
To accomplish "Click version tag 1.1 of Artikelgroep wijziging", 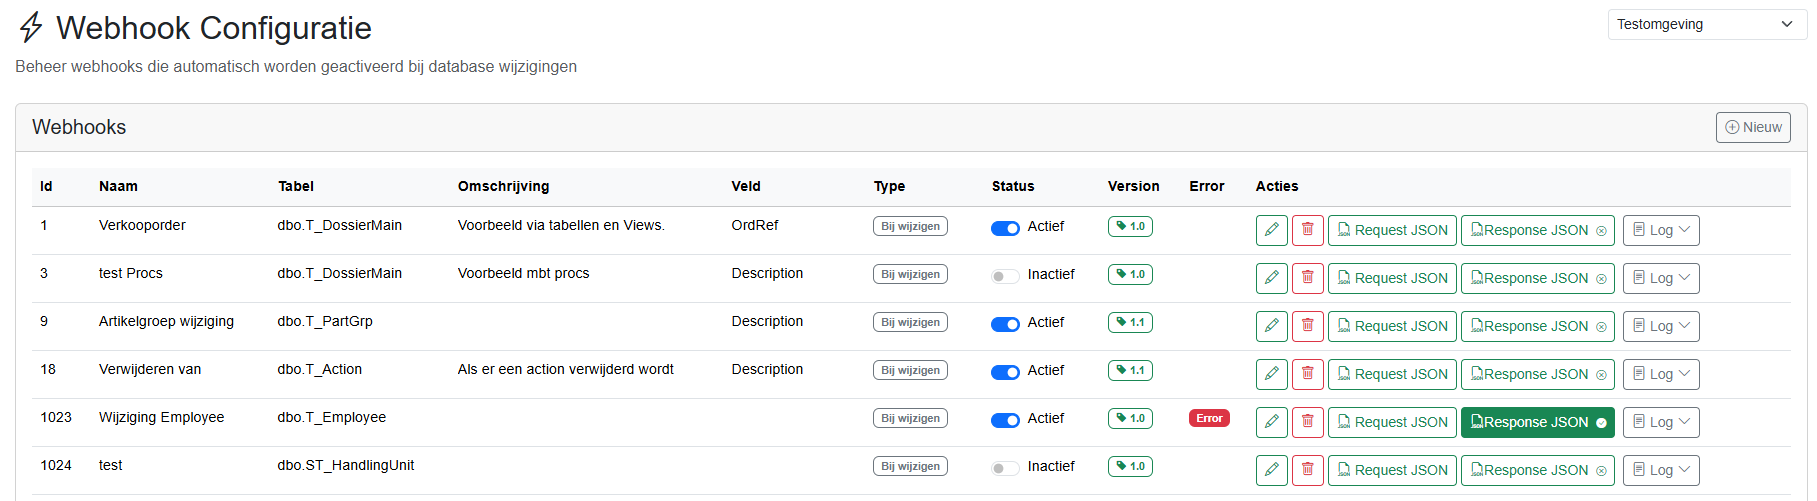I will 1130,322.
